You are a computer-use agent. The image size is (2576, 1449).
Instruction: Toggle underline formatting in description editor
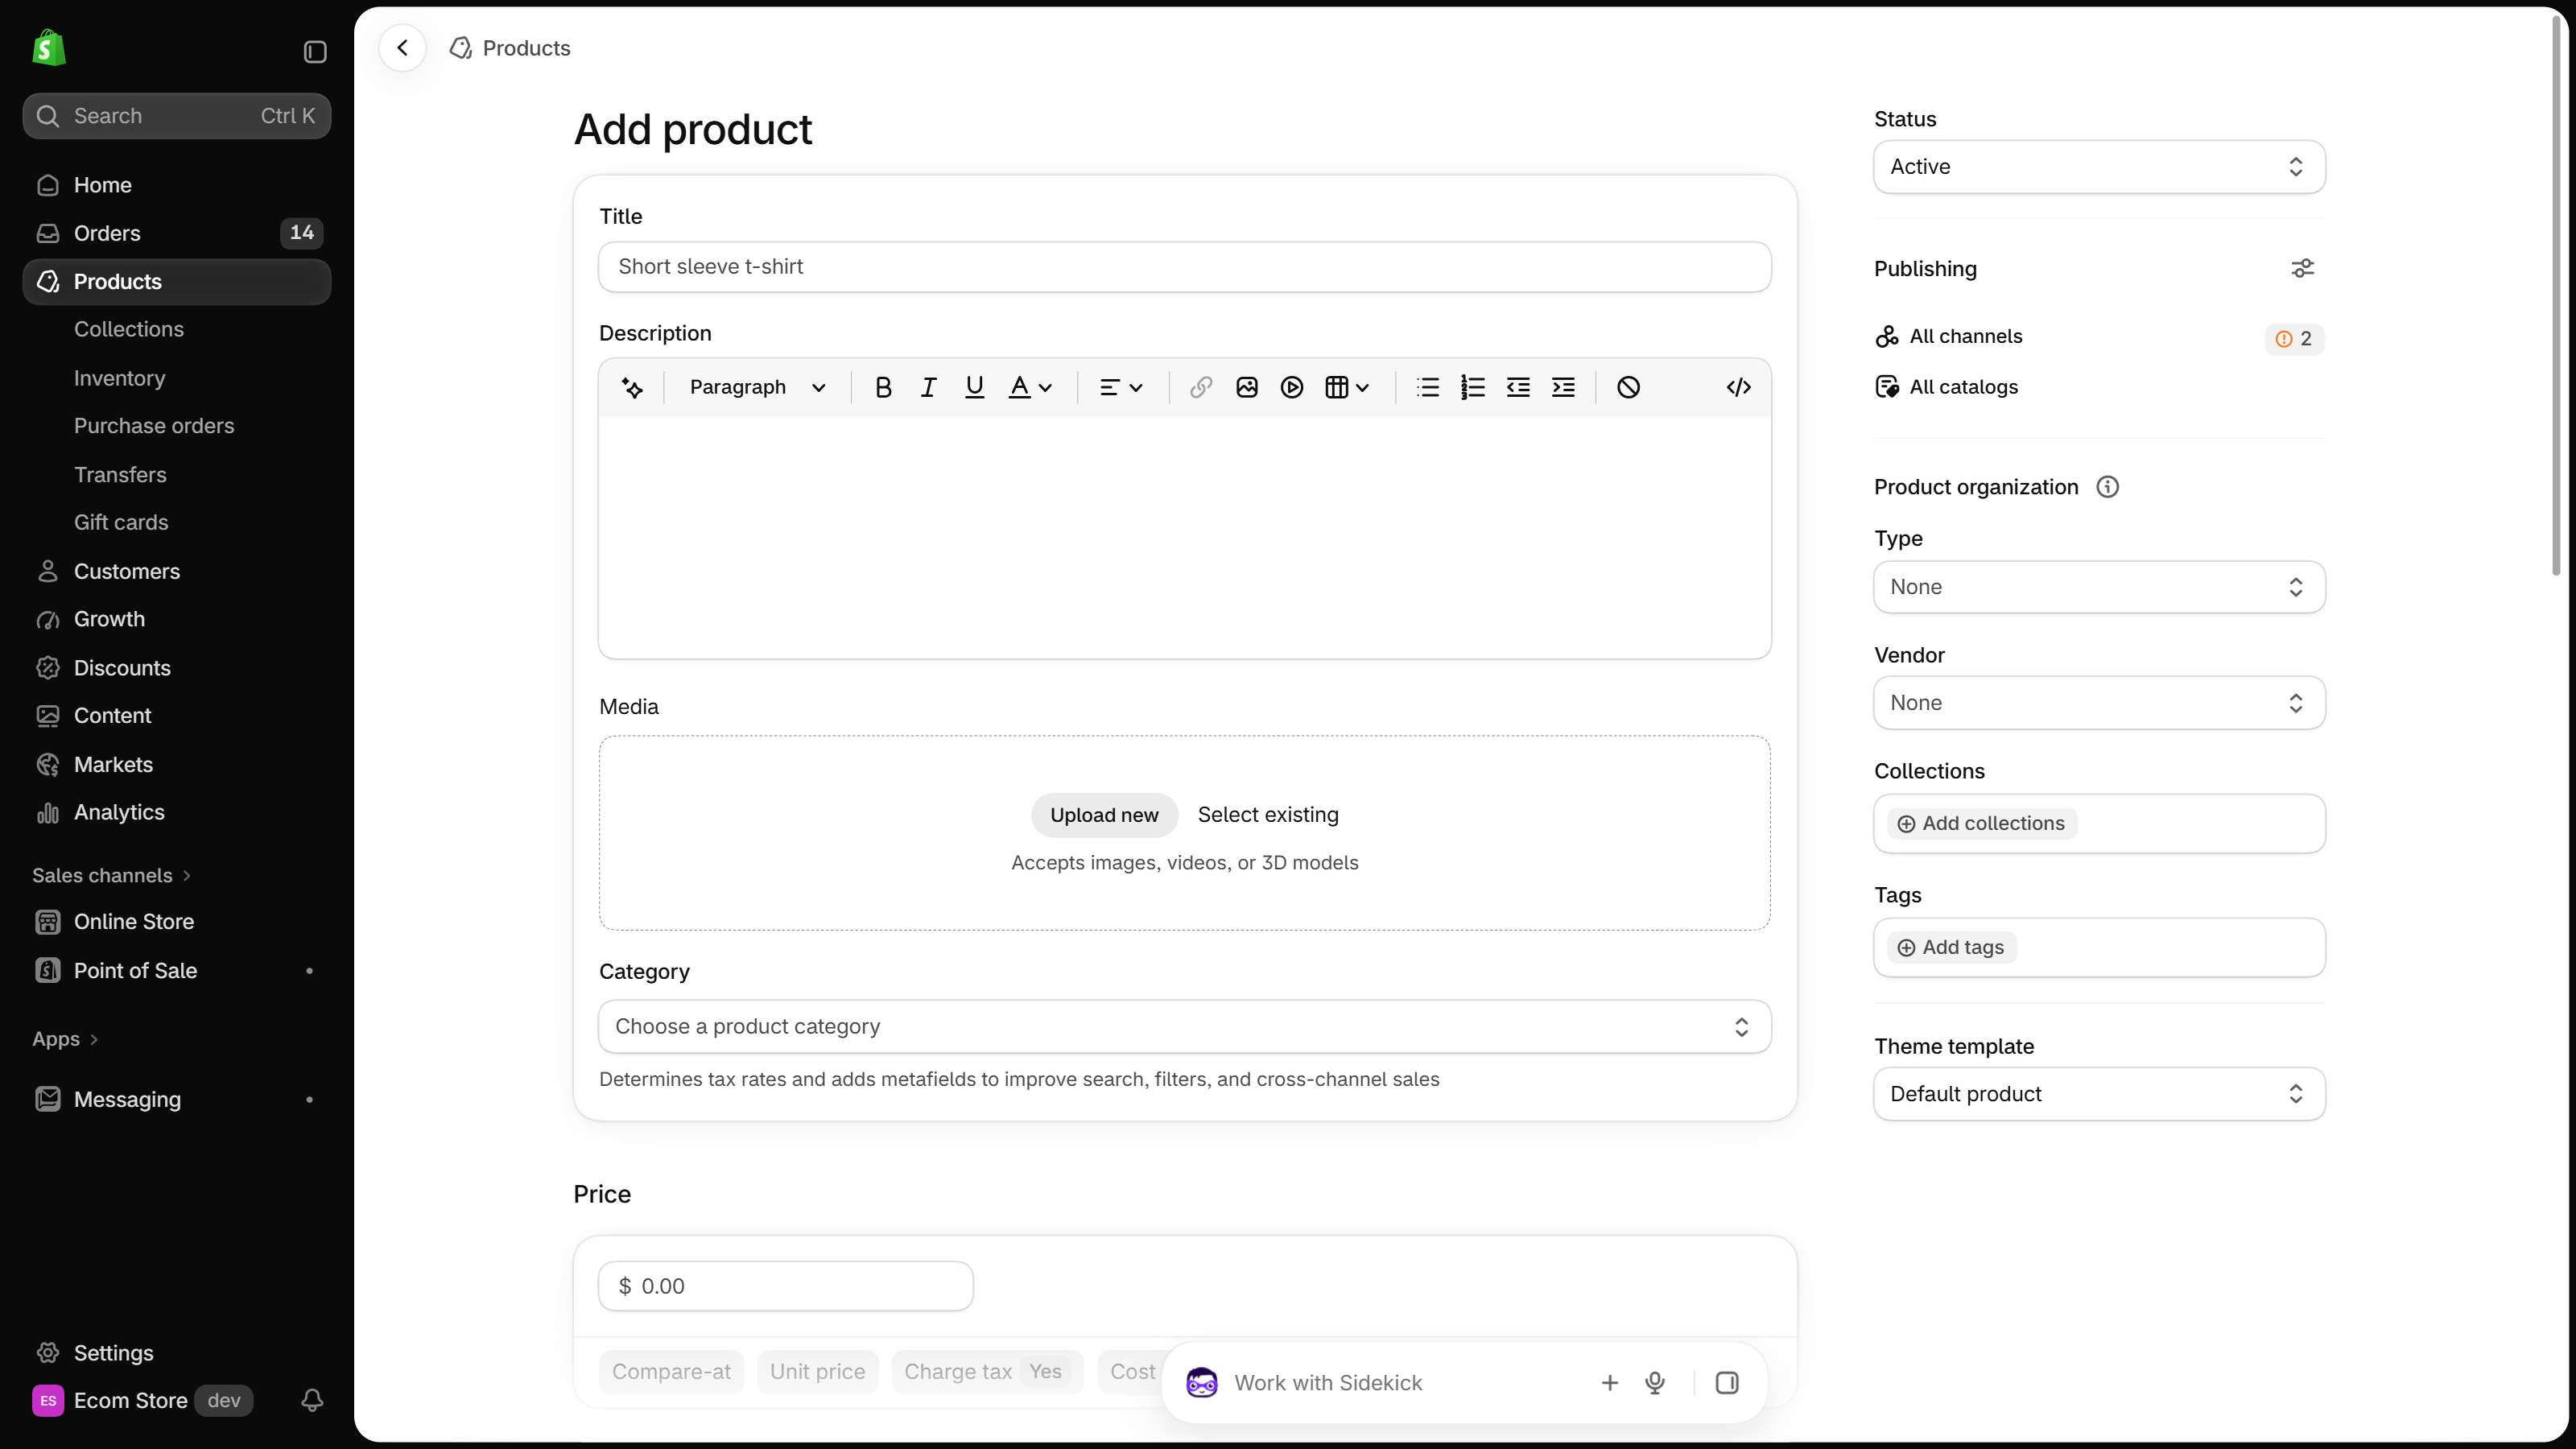tap(974, 387)
